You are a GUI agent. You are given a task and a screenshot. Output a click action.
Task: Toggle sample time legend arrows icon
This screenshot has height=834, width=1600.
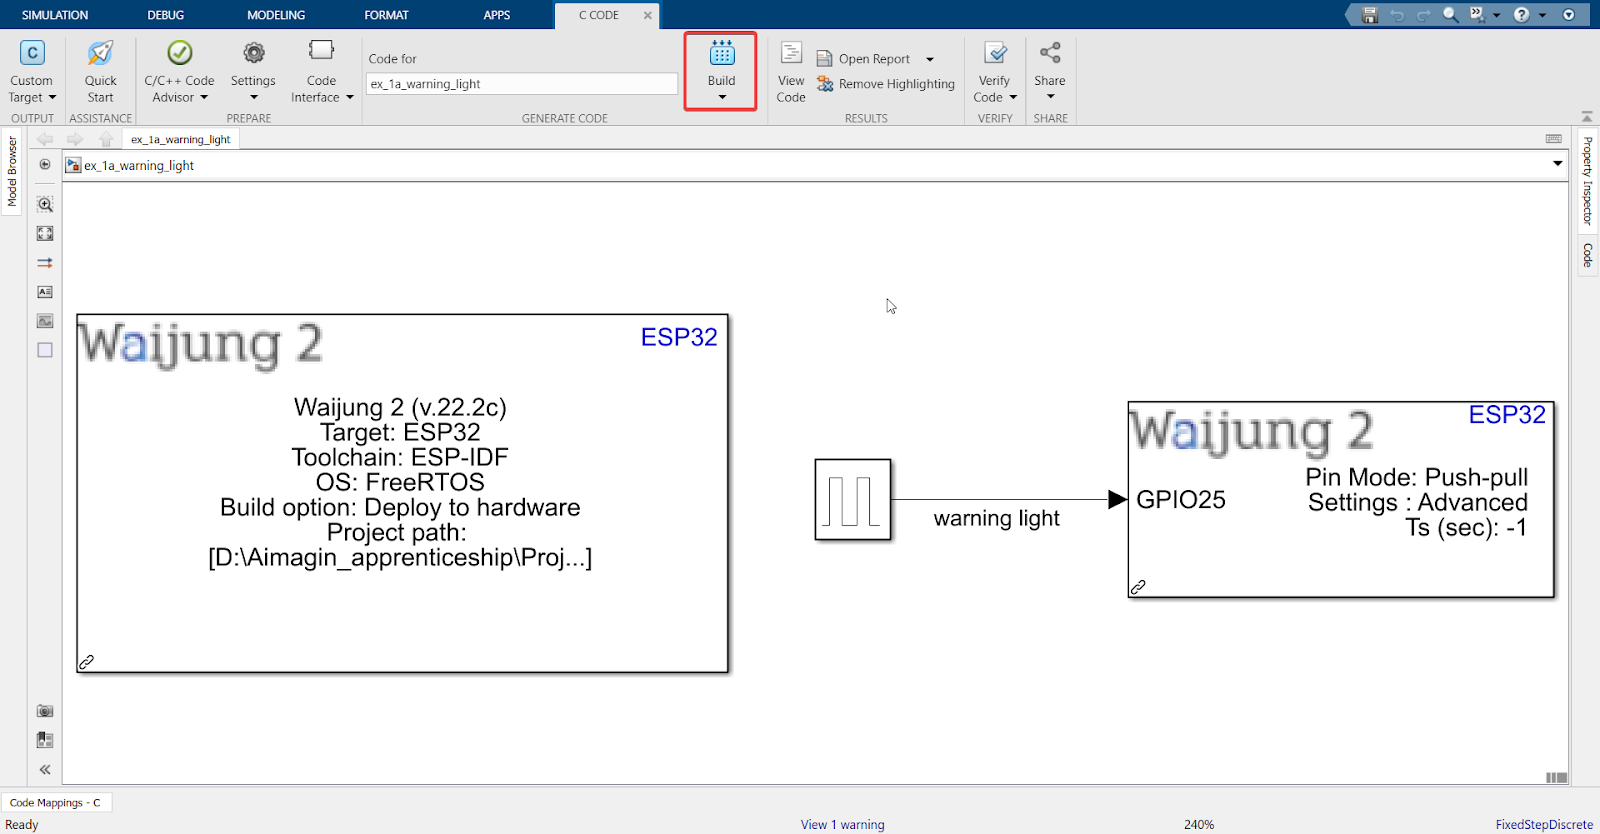pyautogui.click(x=45, y=263)
